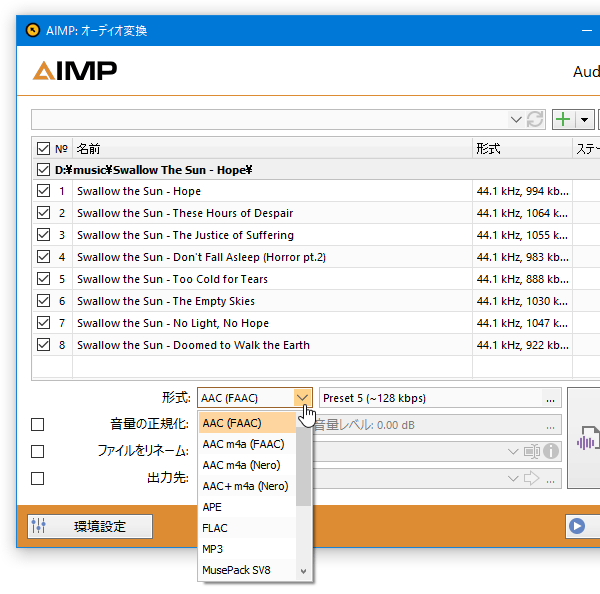
Task: Open volume level ellipsis button
Action: click(550, 426)
